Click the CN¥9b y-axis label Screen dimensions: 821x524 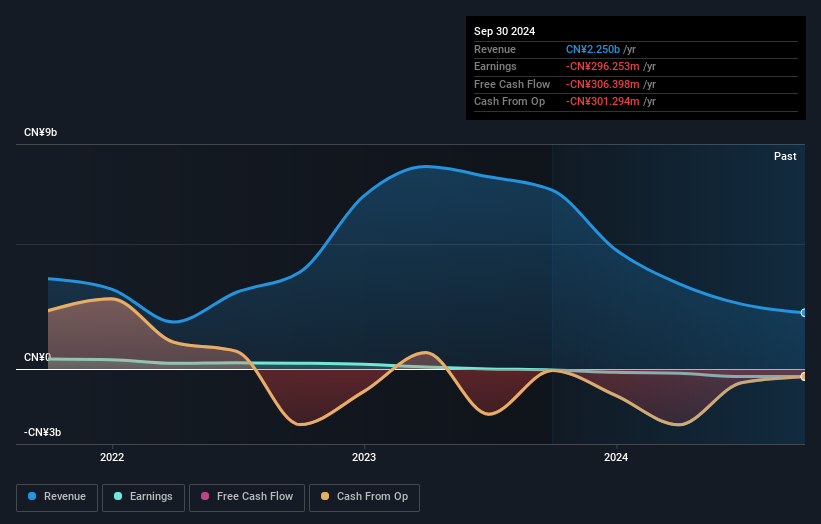click(x=40, y=132)
